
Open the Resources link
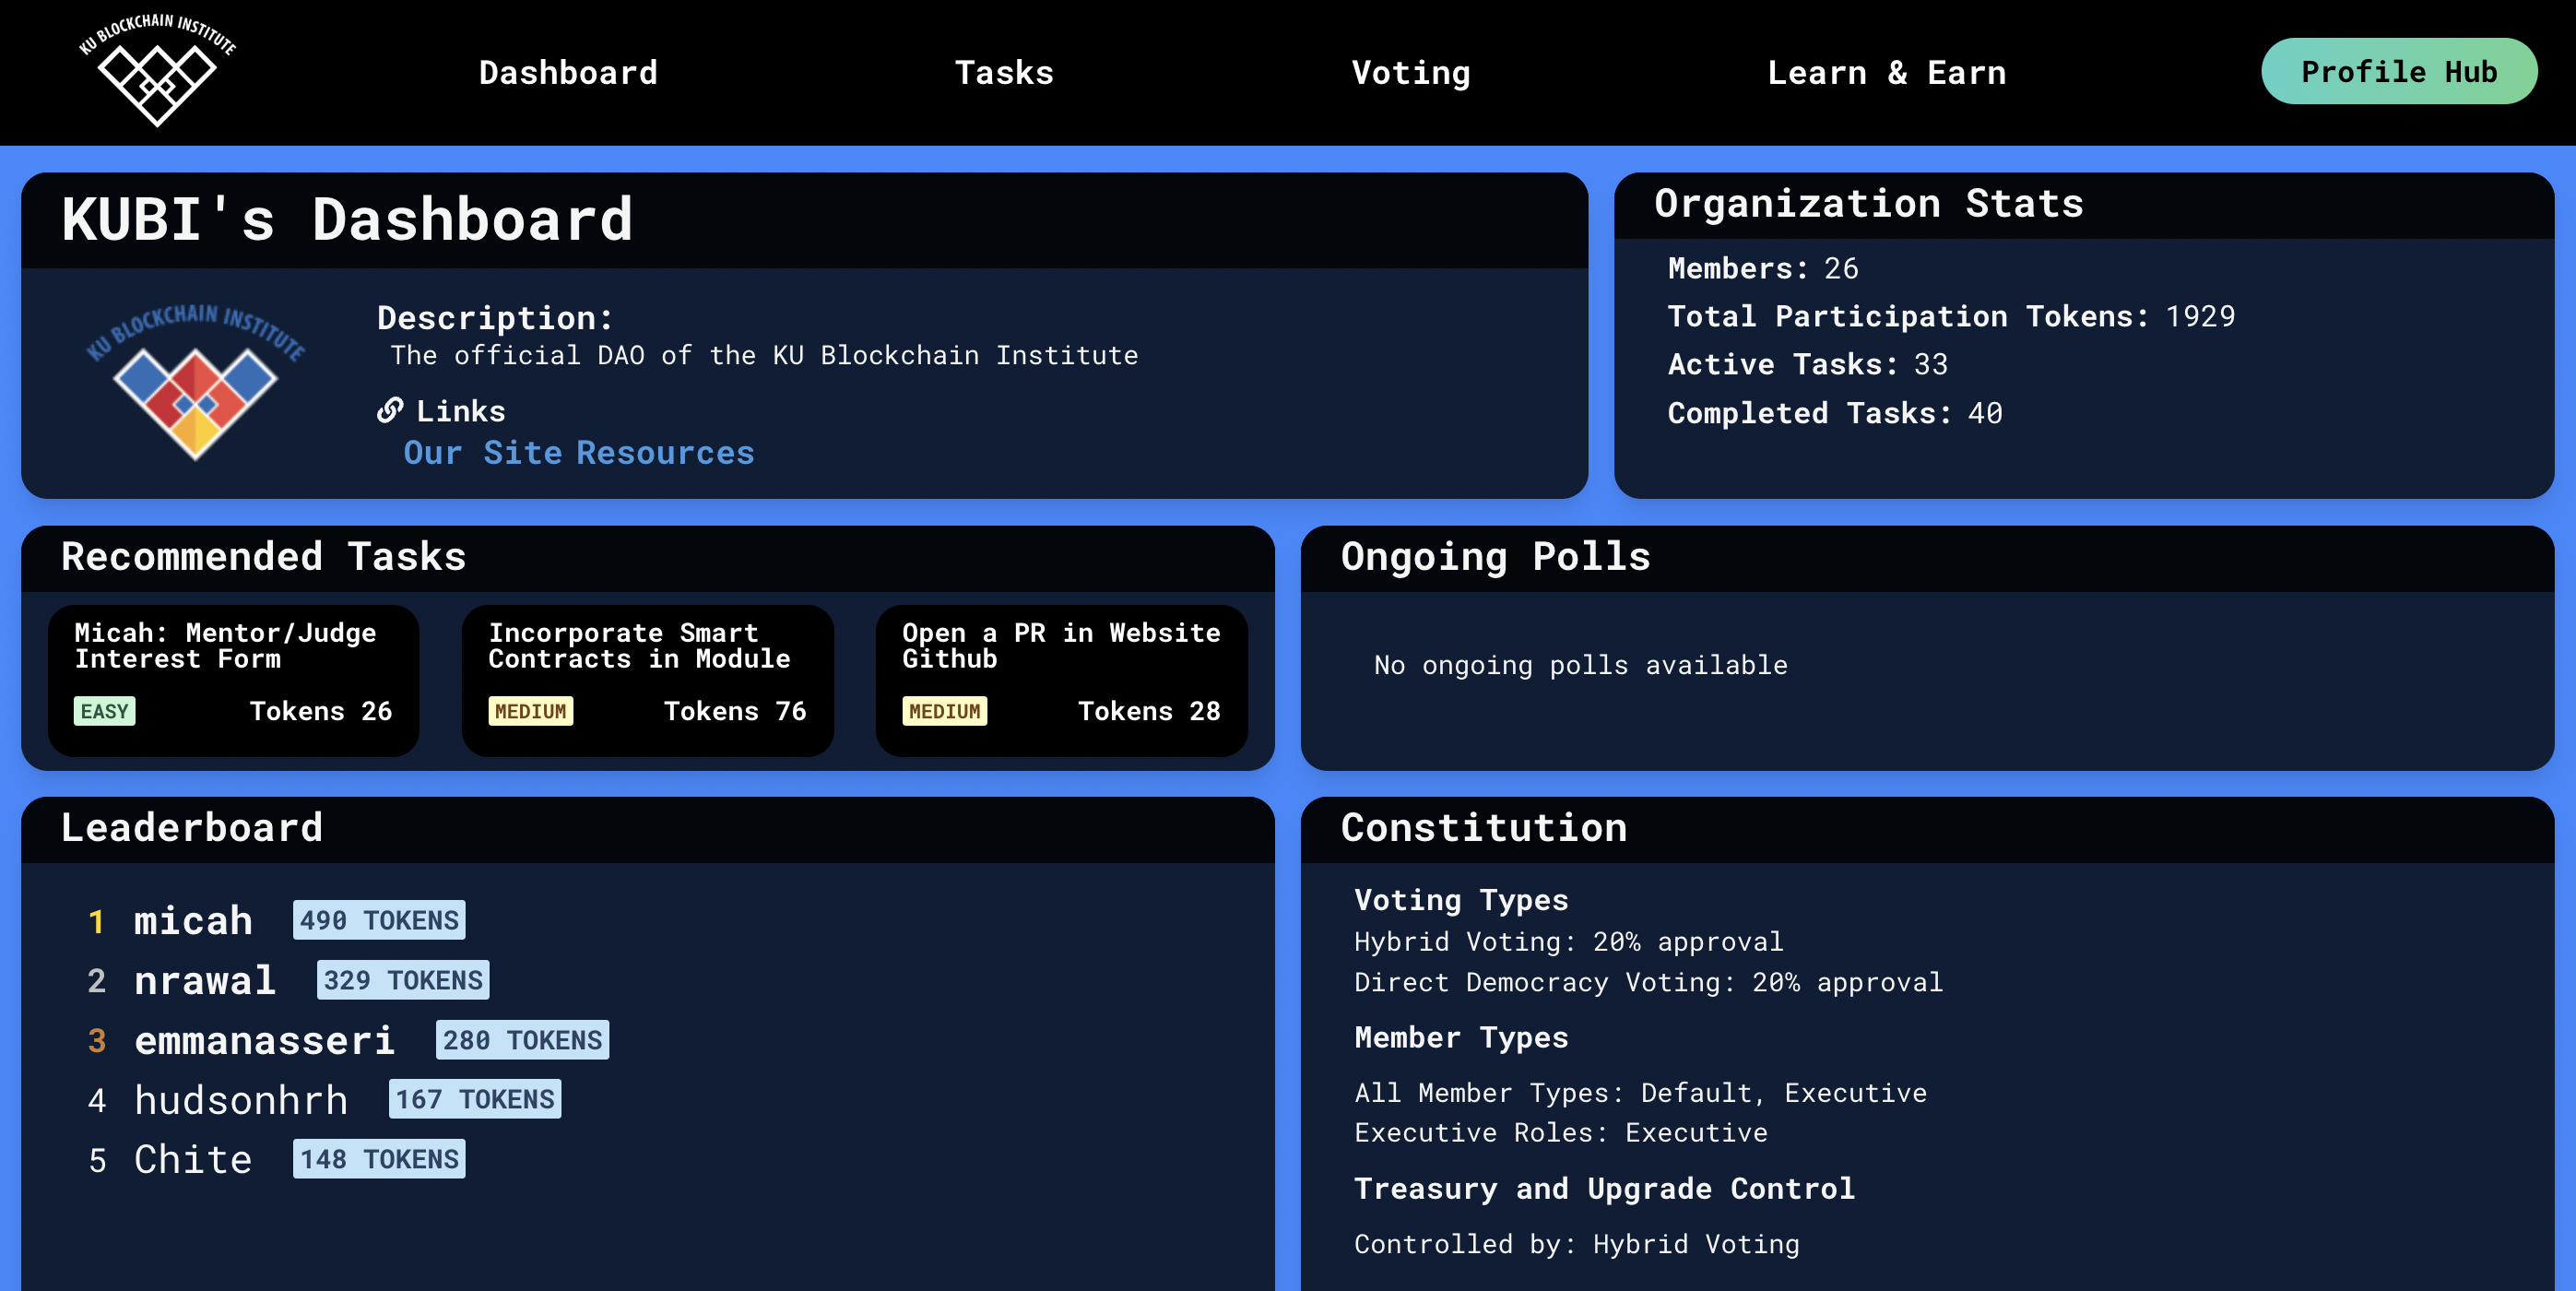click(665, 452)
